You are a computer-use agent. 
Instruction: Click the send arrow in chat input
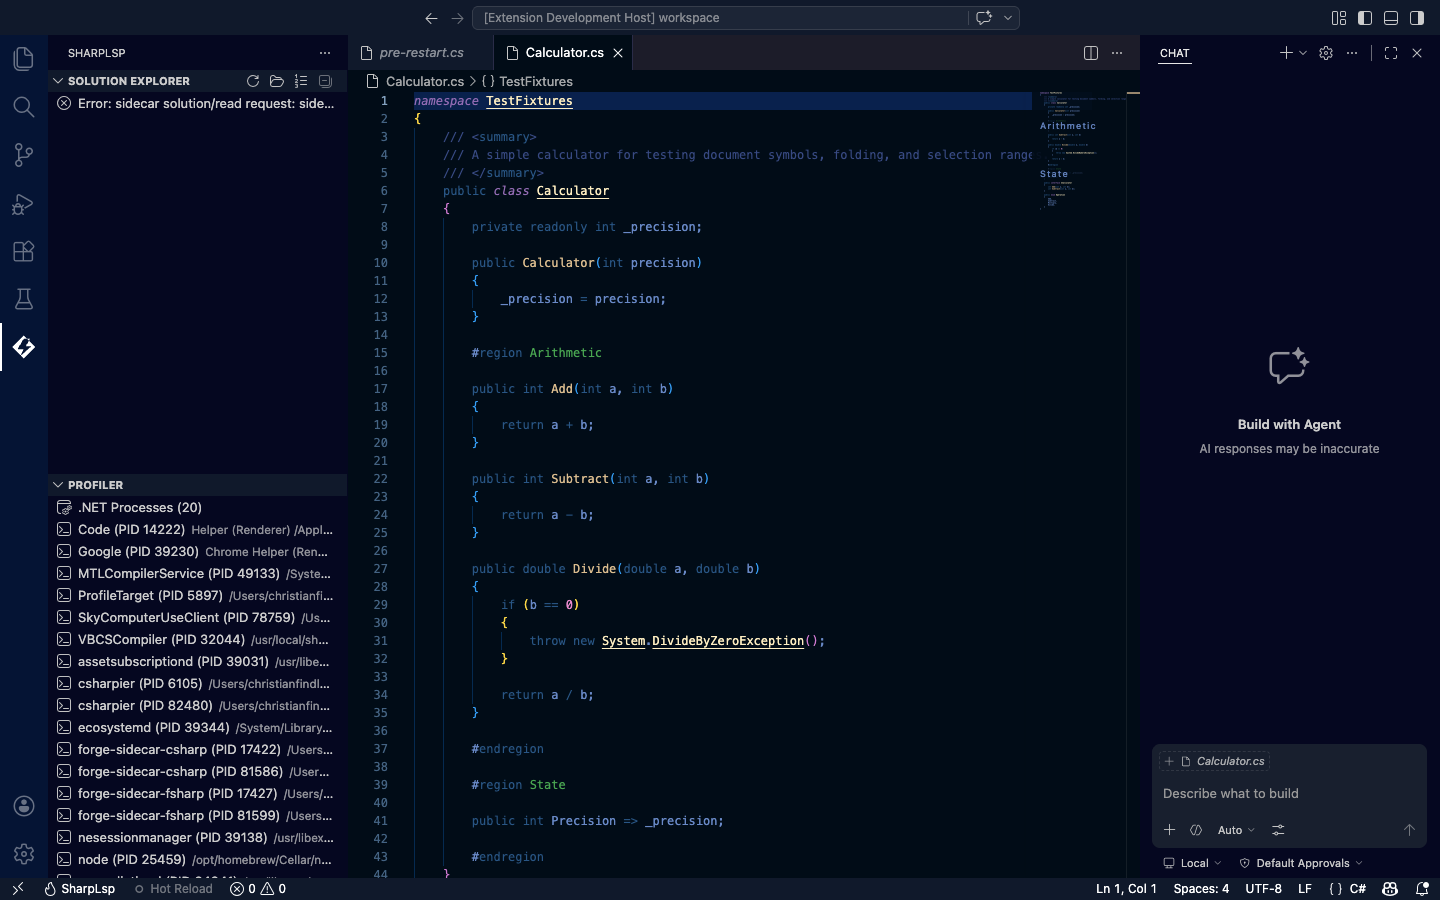(x=1409, y=830)
